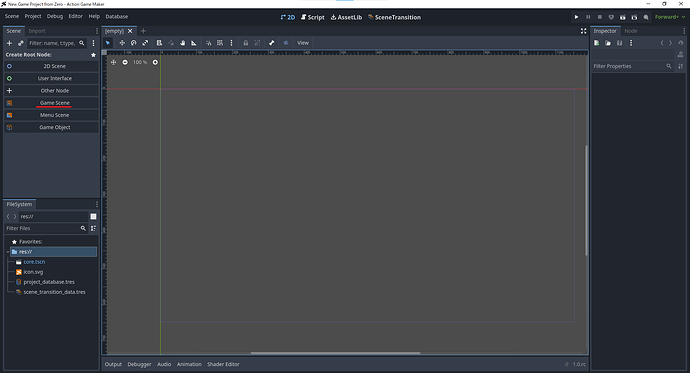Image resolution: width=690 pixels, height=373 pixels.
Task: Toggle Movie Maker mode icon
Action: pyautogui.click(x=646, y=17)
